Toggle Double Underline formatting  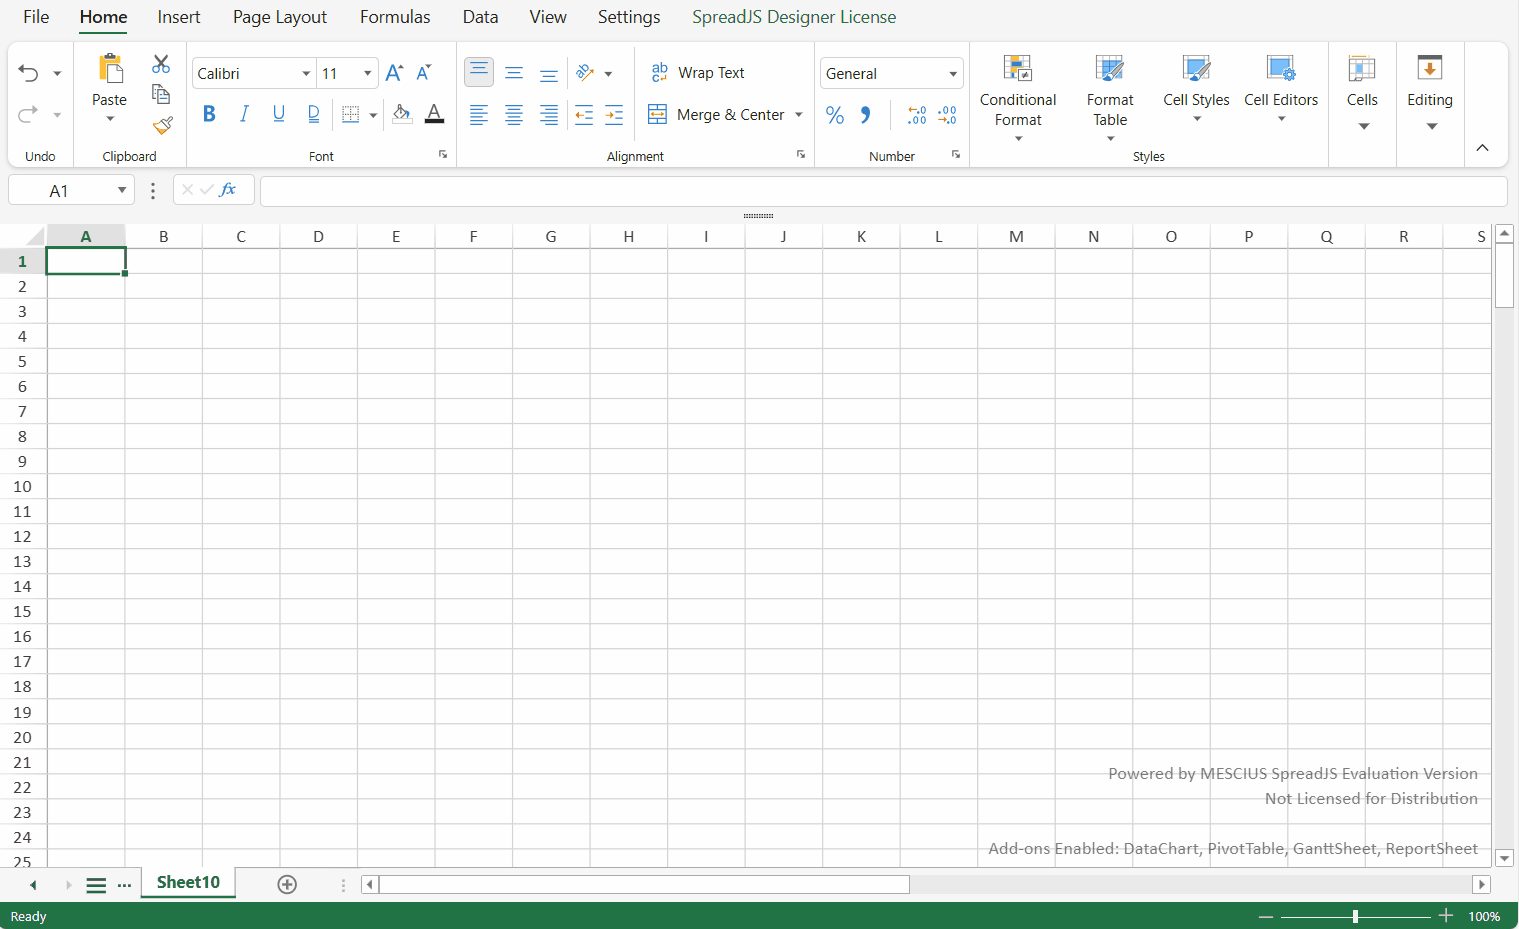pos(314,114)
